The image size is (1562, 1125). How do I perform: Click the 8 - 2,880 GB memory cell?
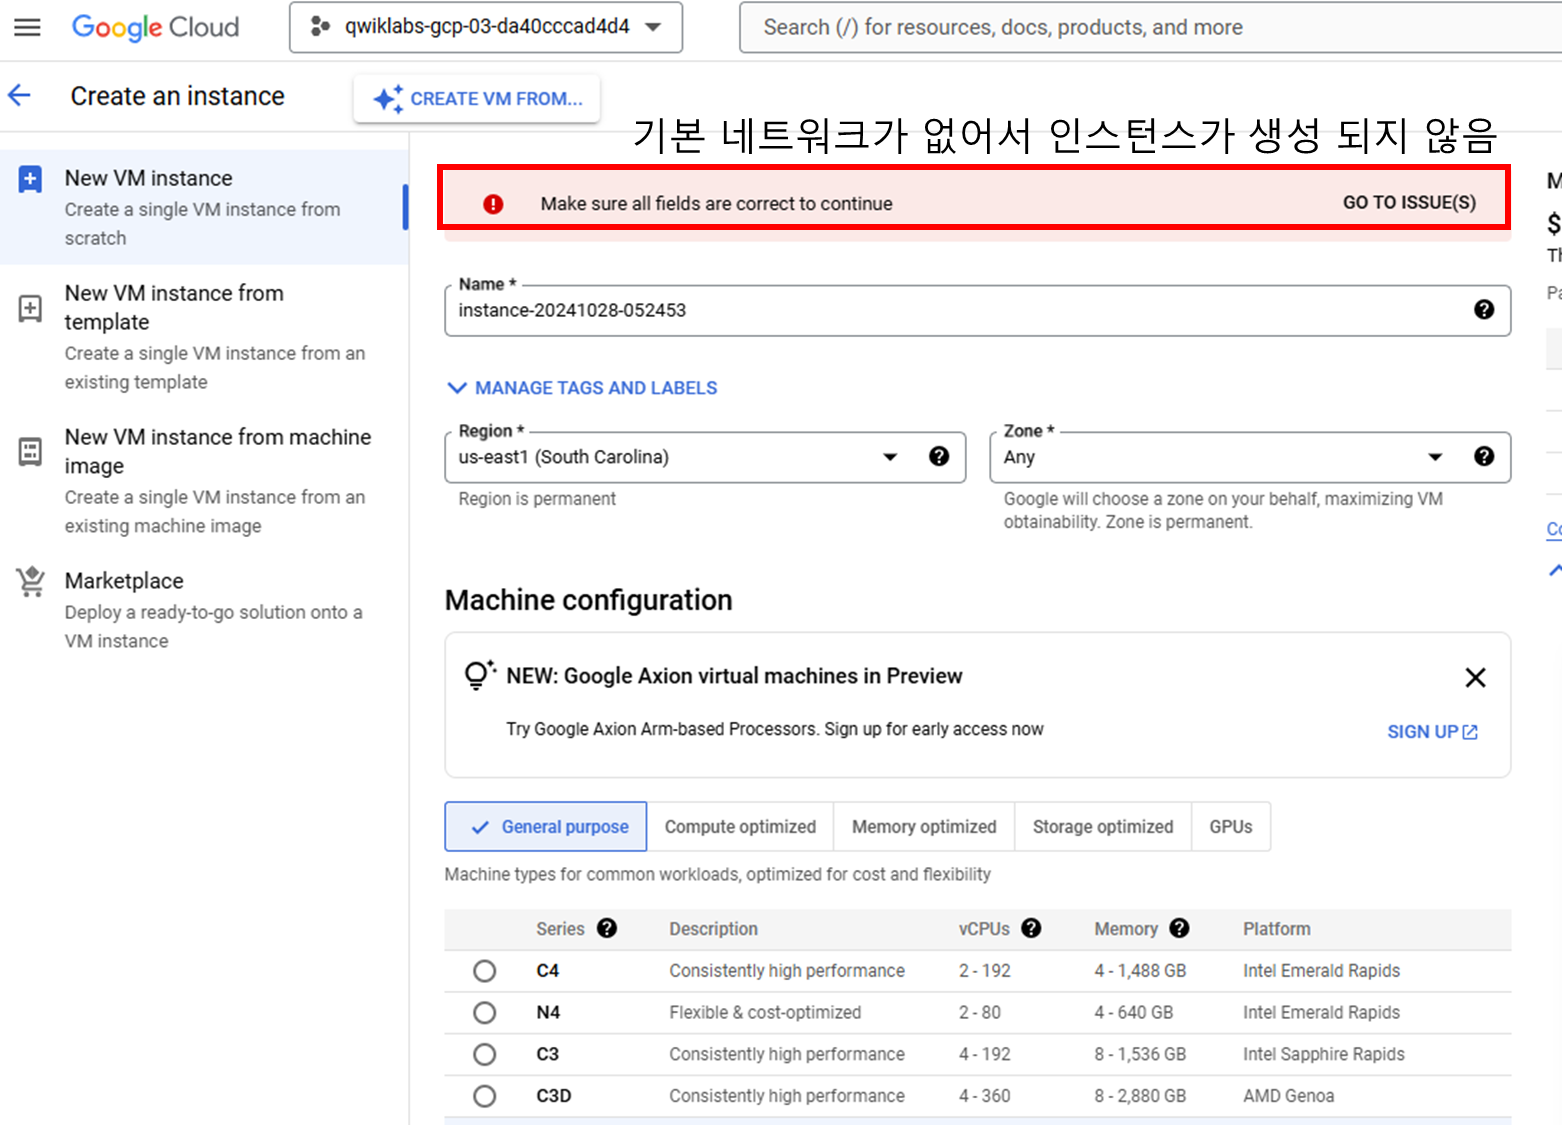[x=1140, y=1096]
